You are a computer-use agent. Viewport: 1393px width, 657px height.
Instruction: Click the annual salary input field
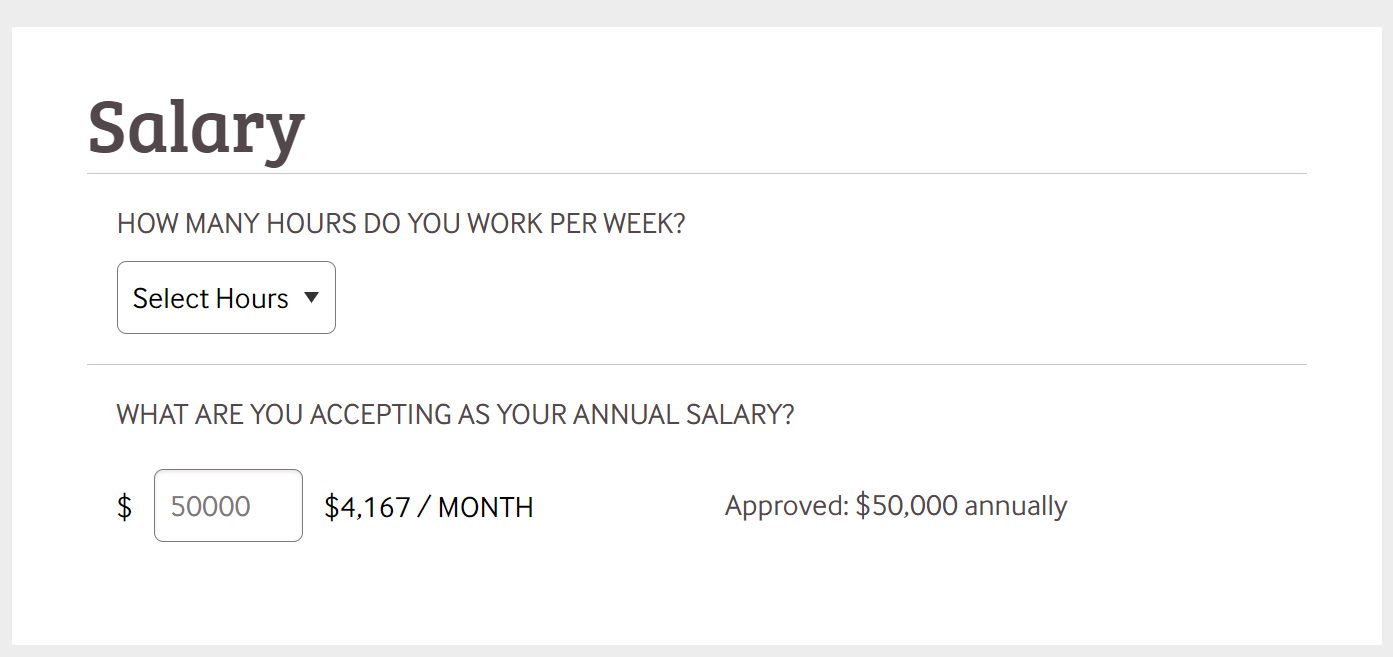coord(228,506)
